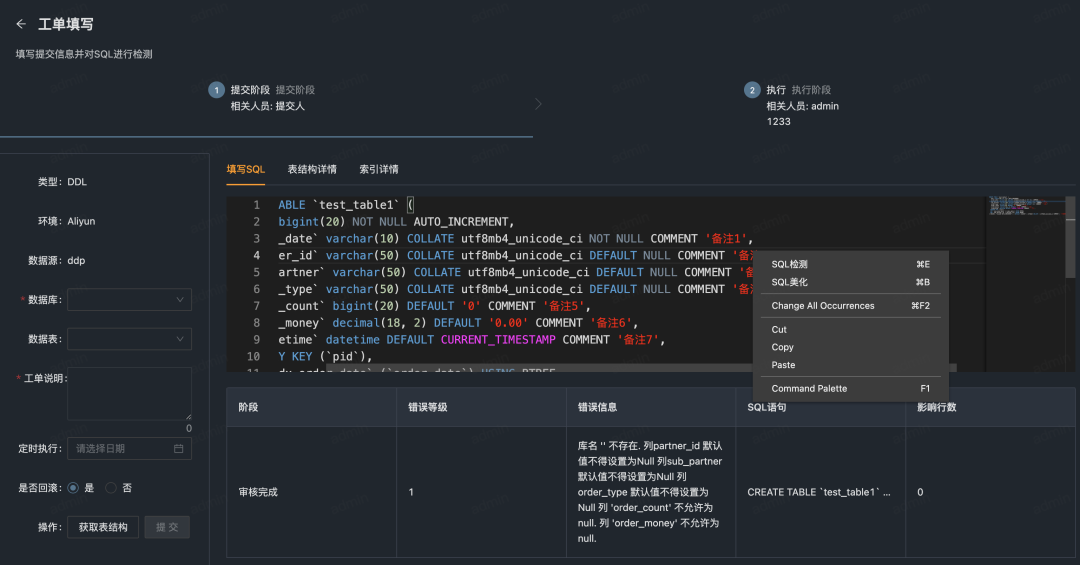Viewport: 1080px width, 565px height.
Task: Click the chevron arrow between workflow steps
Action: click(538, 104)
